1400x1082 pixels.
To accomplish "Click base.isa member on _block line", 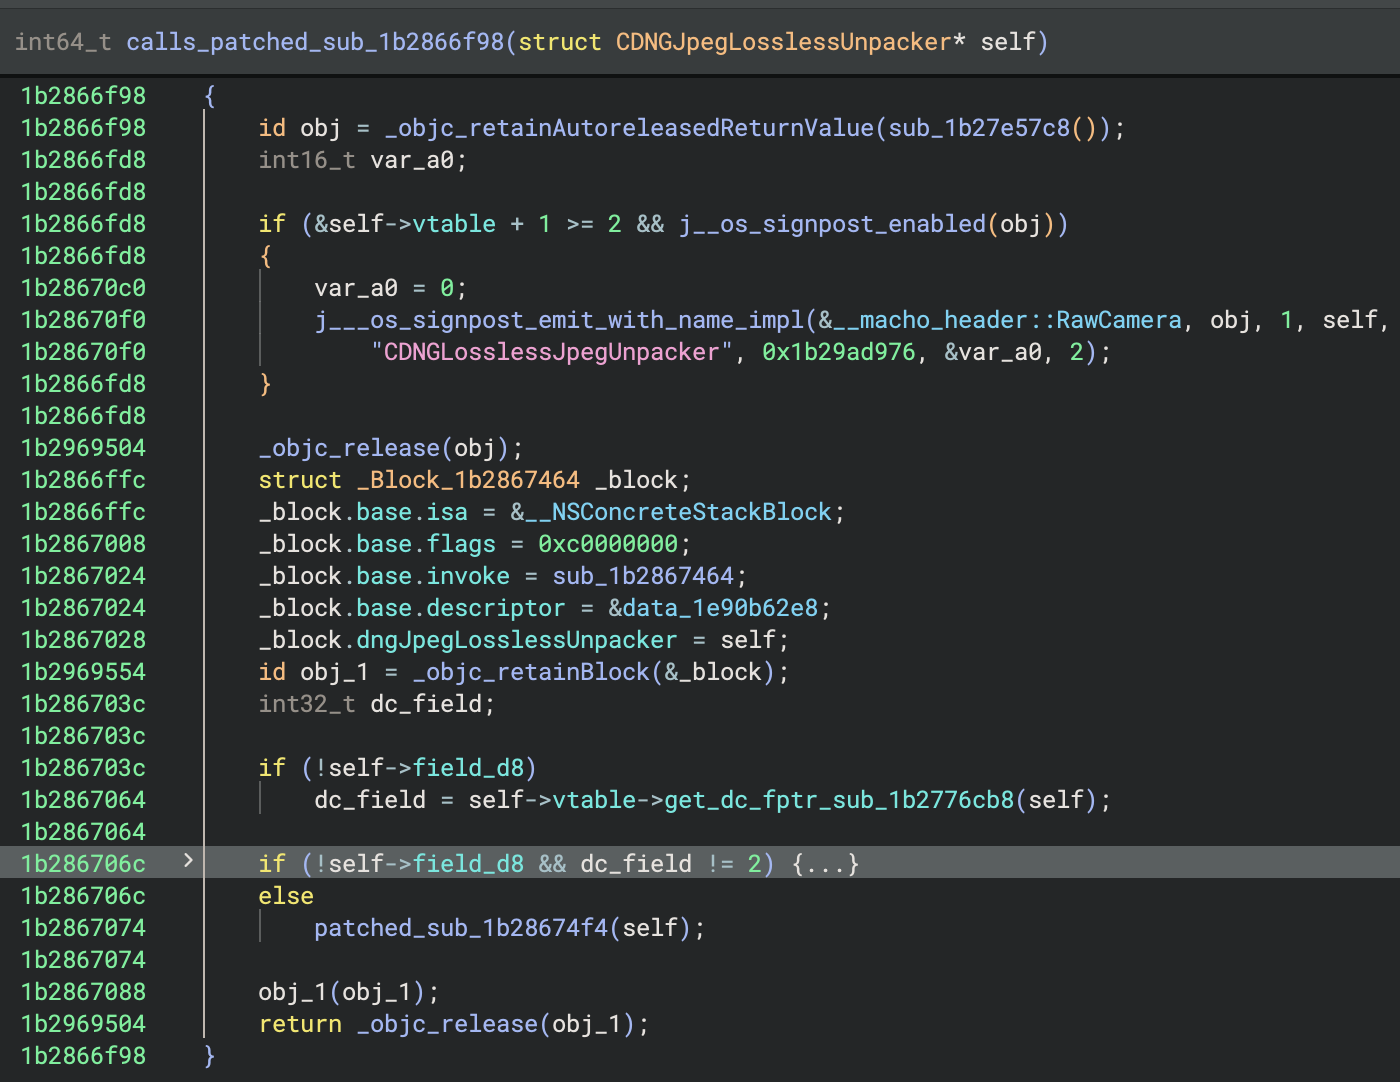I will point(412,512).
